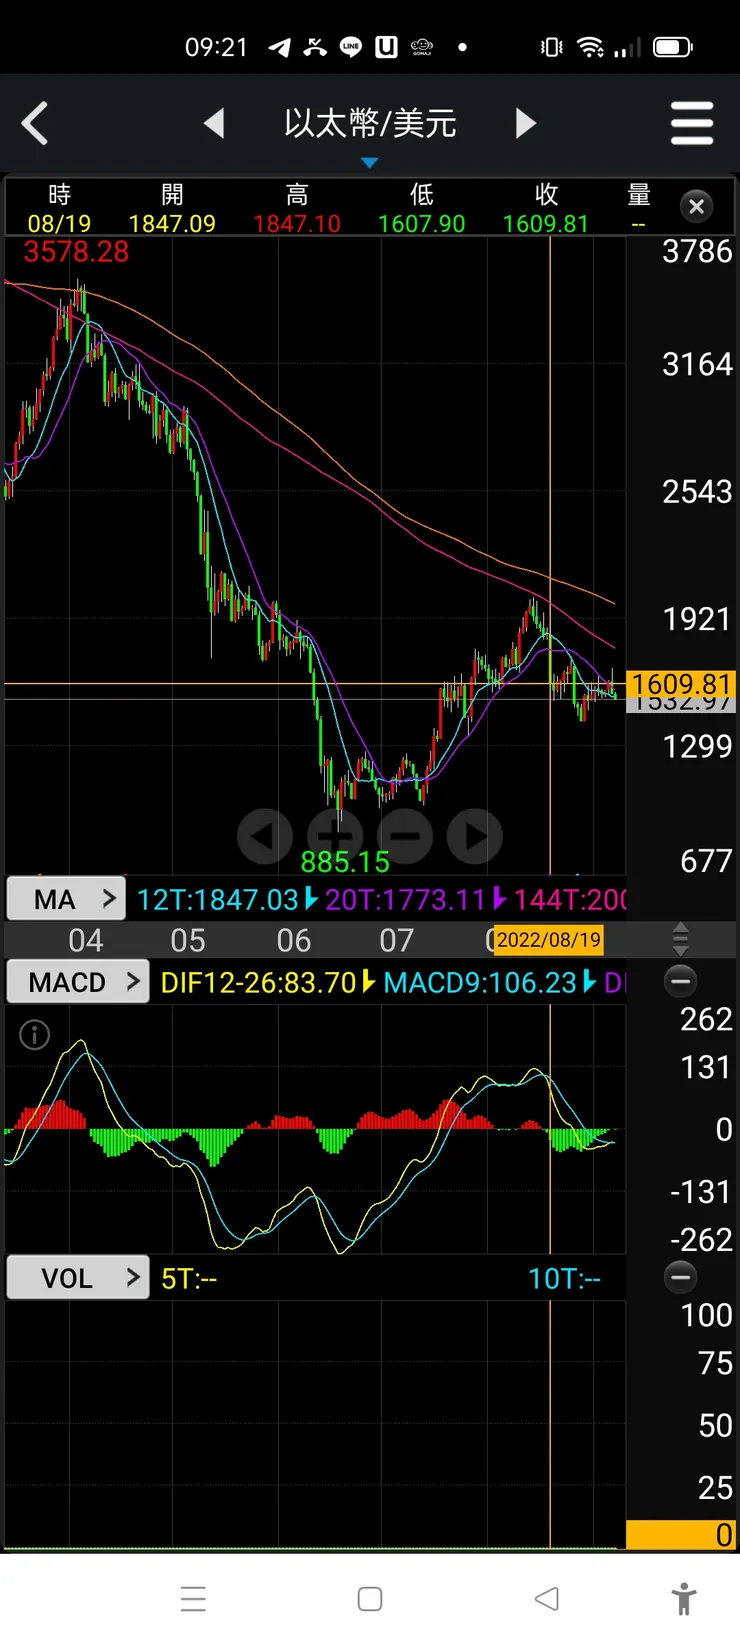Tap the open price 1847.09
The height and width of the screenshot is (1644, 740).
pos(172,223)
